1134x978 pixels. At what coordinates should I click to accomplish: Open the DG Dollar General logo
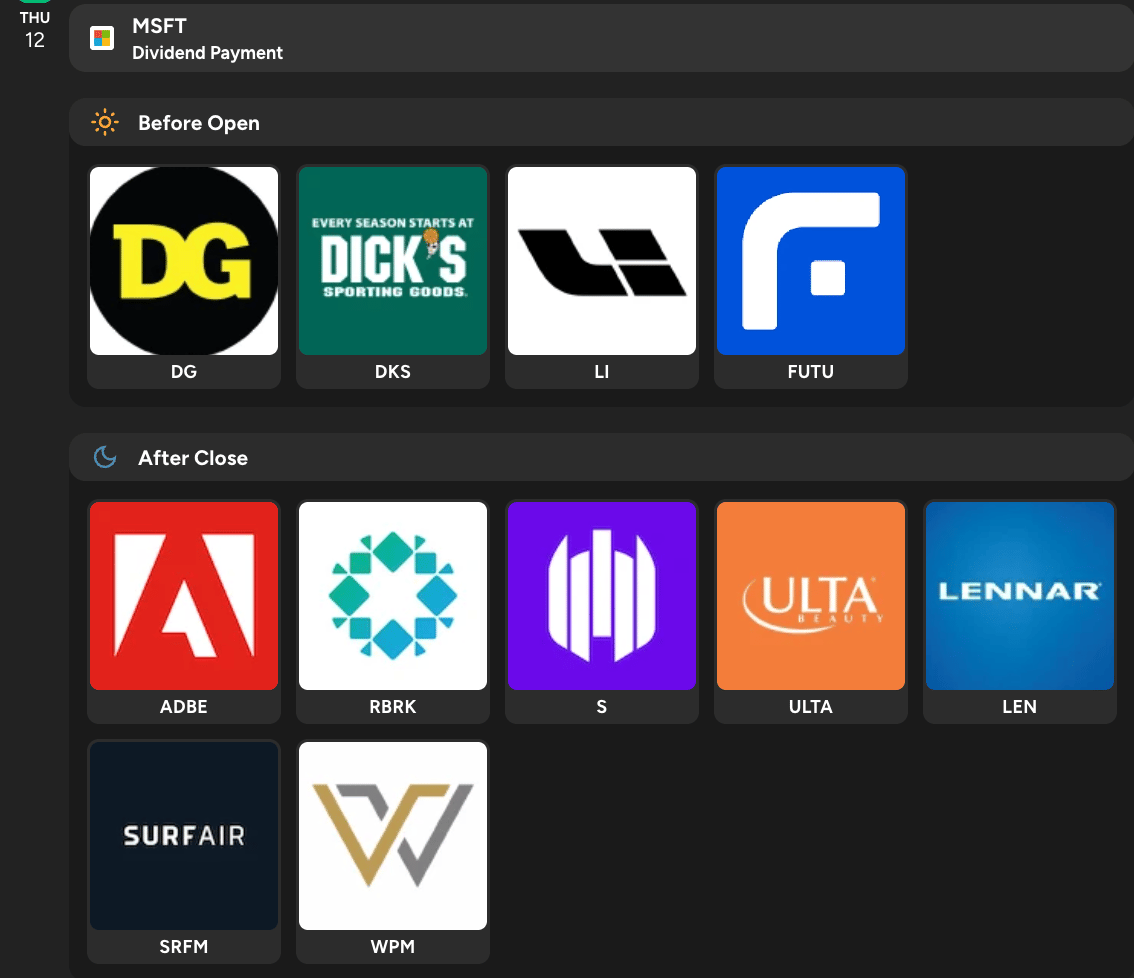point(184,261)
